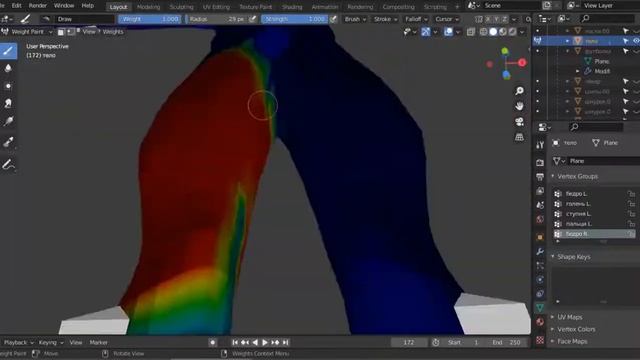Open the Cursor settings dropdown
640x360 pixels.
click(x=447, y=19)
